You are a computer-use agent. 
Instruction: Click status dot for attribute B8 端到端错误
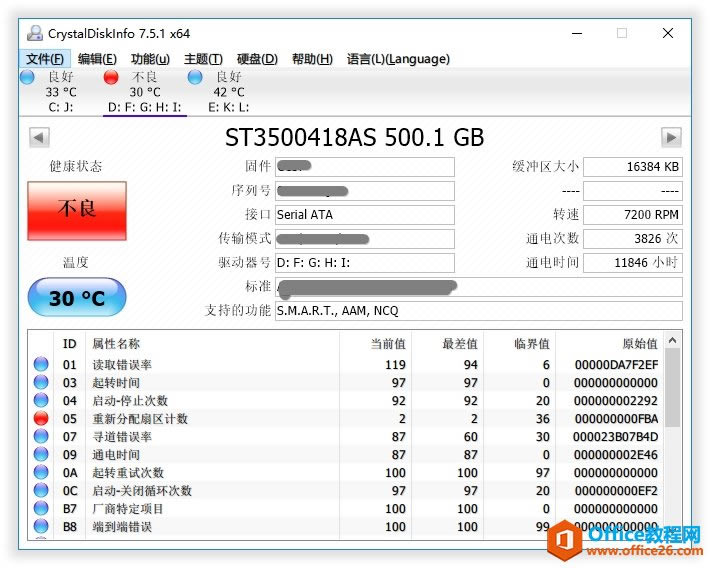coord(41,526)
